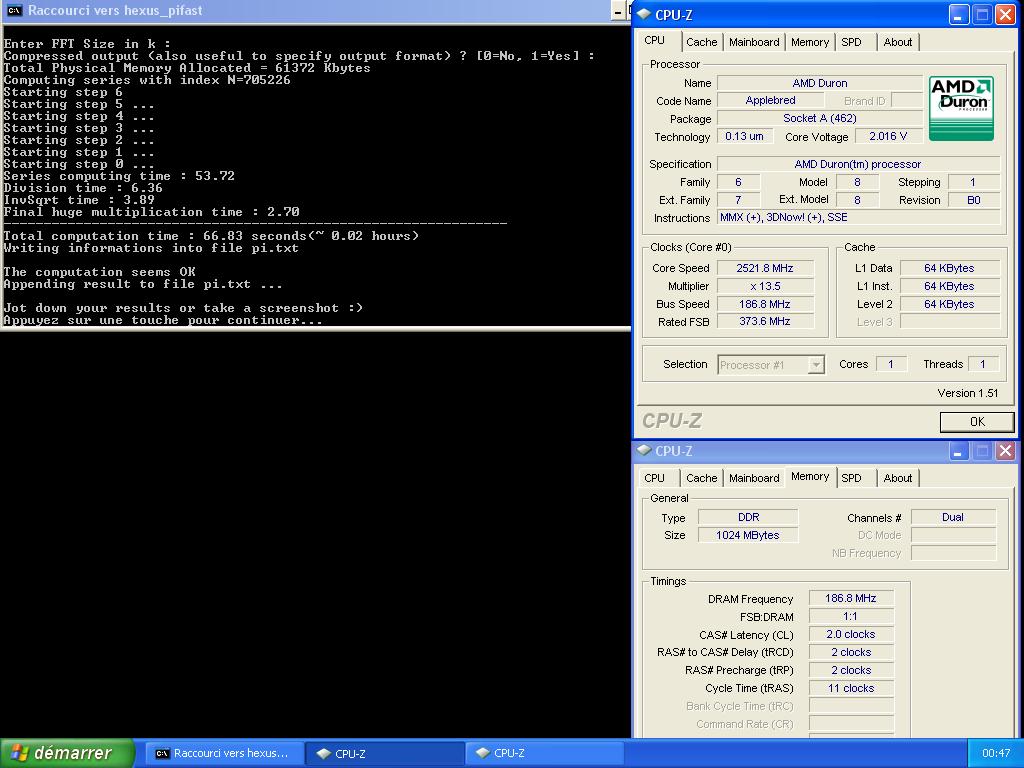This screenshot has height=768, width=1024.
Task: Close the lower CPU-Z window
Action: 1005,451
